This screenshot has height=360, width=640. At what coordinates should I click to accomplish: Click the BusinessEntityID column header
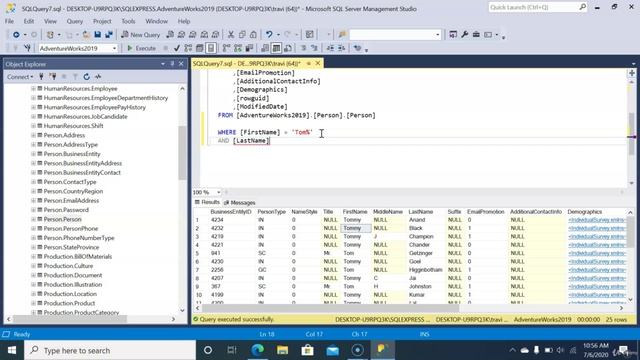point(231,212)
